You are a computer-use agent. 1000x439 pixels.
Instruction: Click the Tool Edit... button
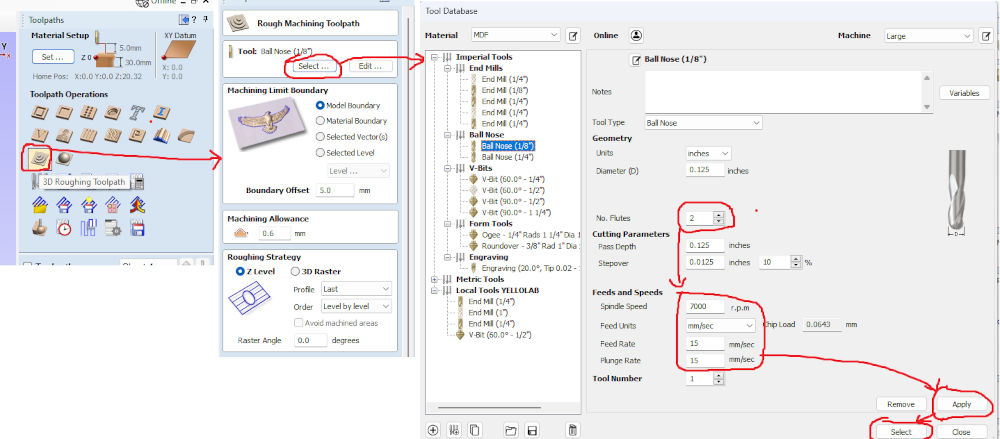click(370, 66)
